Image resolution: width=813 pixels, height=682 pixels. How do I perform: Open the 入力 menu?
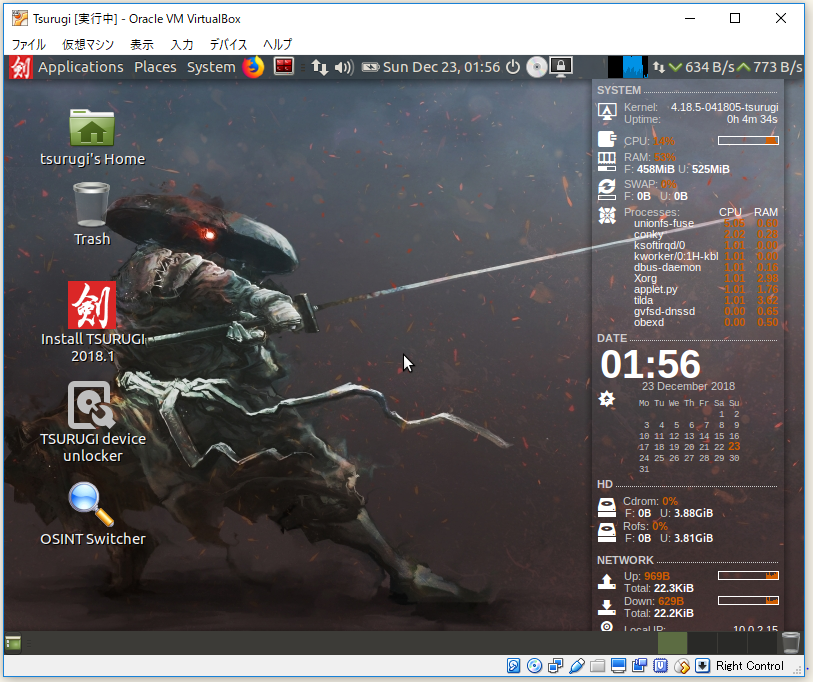[x=182, y=45]
